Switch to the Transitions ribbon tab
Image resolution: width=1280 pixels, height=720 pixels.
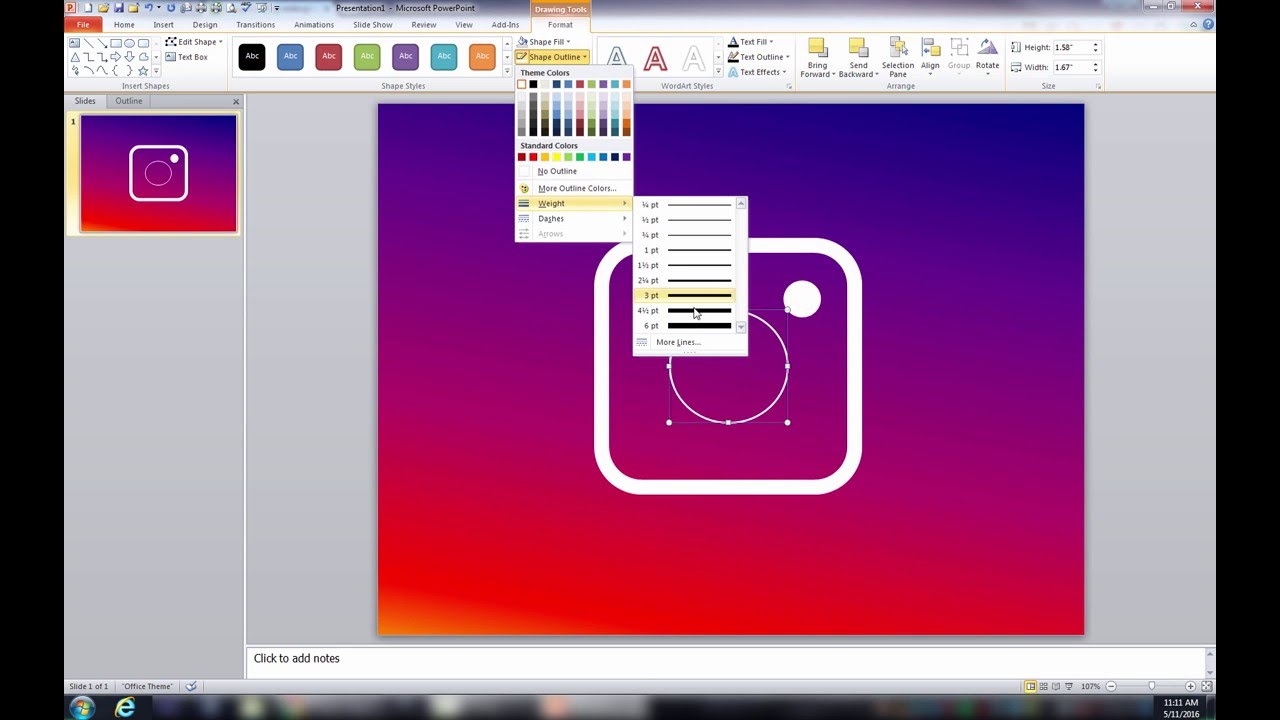(x=256, y=25)
